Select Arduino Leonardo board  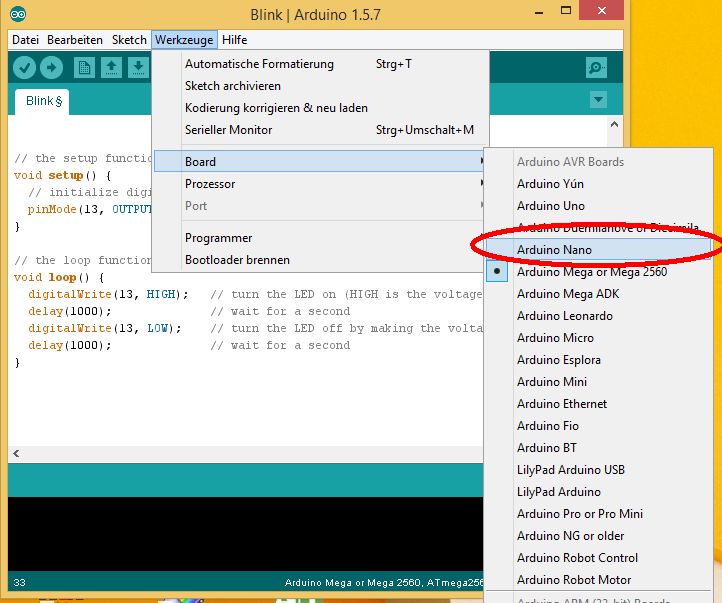(x=599, y=316)
